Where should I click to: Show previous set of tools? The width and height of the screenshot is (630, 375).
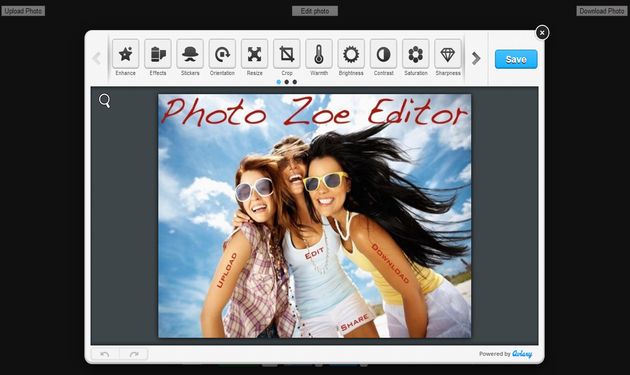pos(97,58)
